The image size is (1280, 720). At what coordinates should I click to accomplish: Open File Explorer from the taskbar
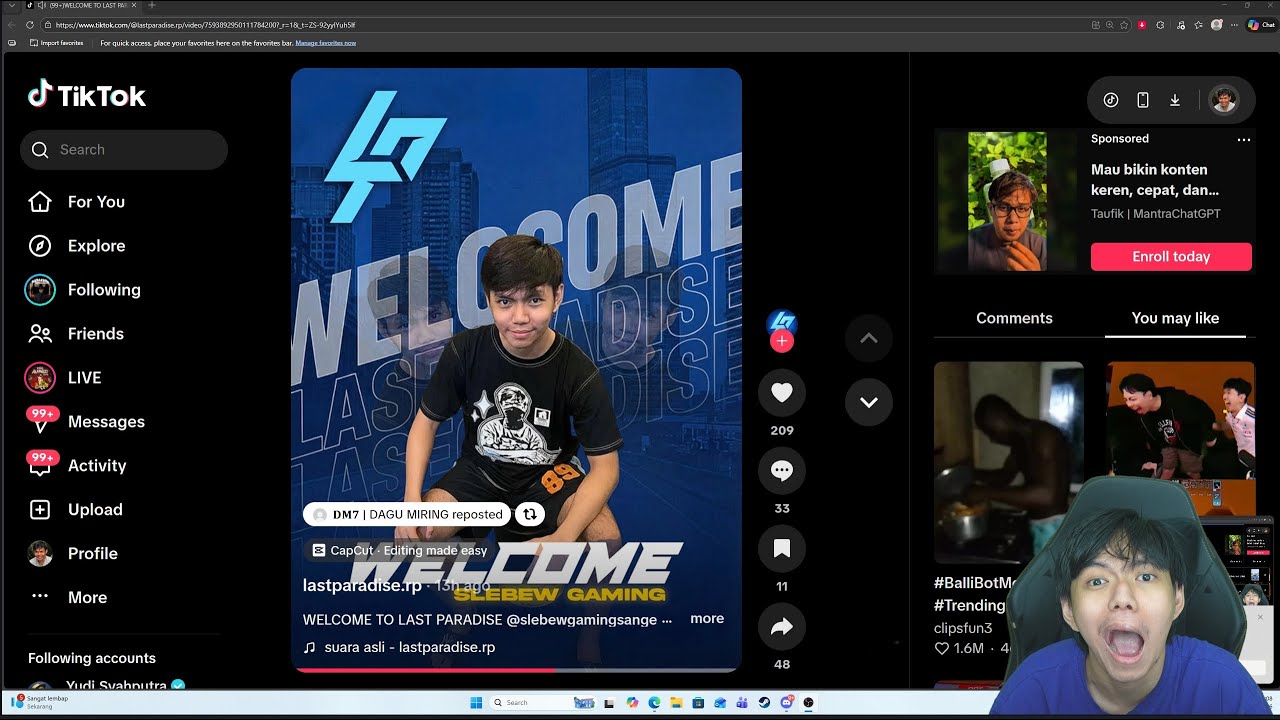coord(676,703)
